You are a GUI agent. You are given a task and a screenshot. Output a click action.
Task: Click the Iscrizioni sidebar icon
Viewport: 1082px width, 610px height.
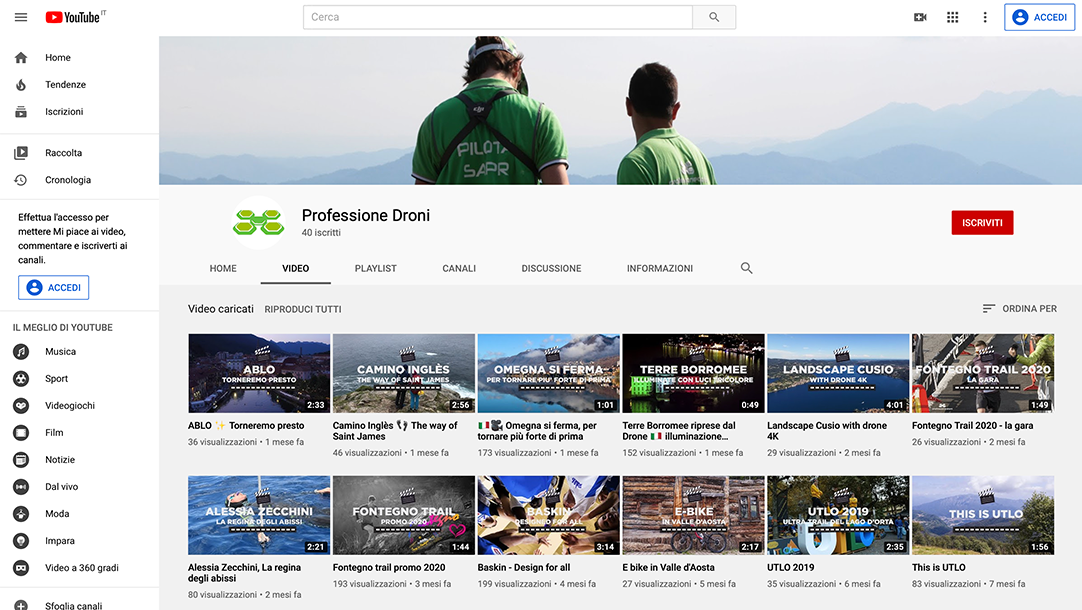click(x=21, y=111)
